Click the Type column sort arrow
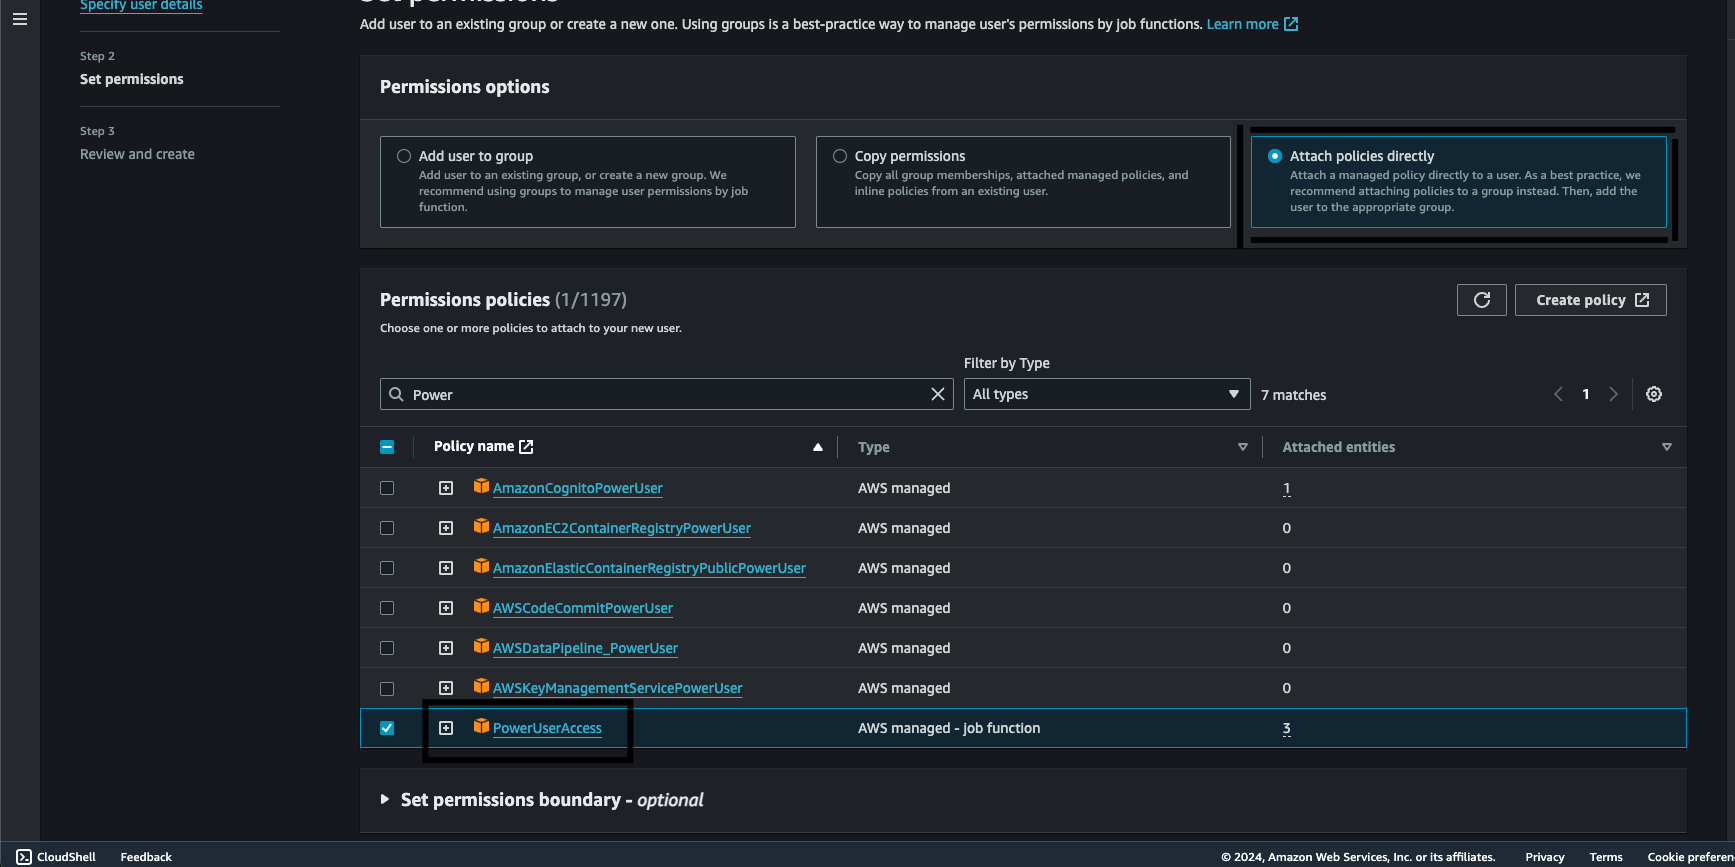 [1243, 447]
